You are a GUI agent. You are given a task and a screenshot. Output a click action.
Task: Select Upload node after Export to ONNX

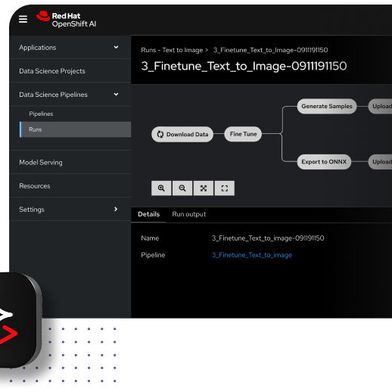[380, 162]
